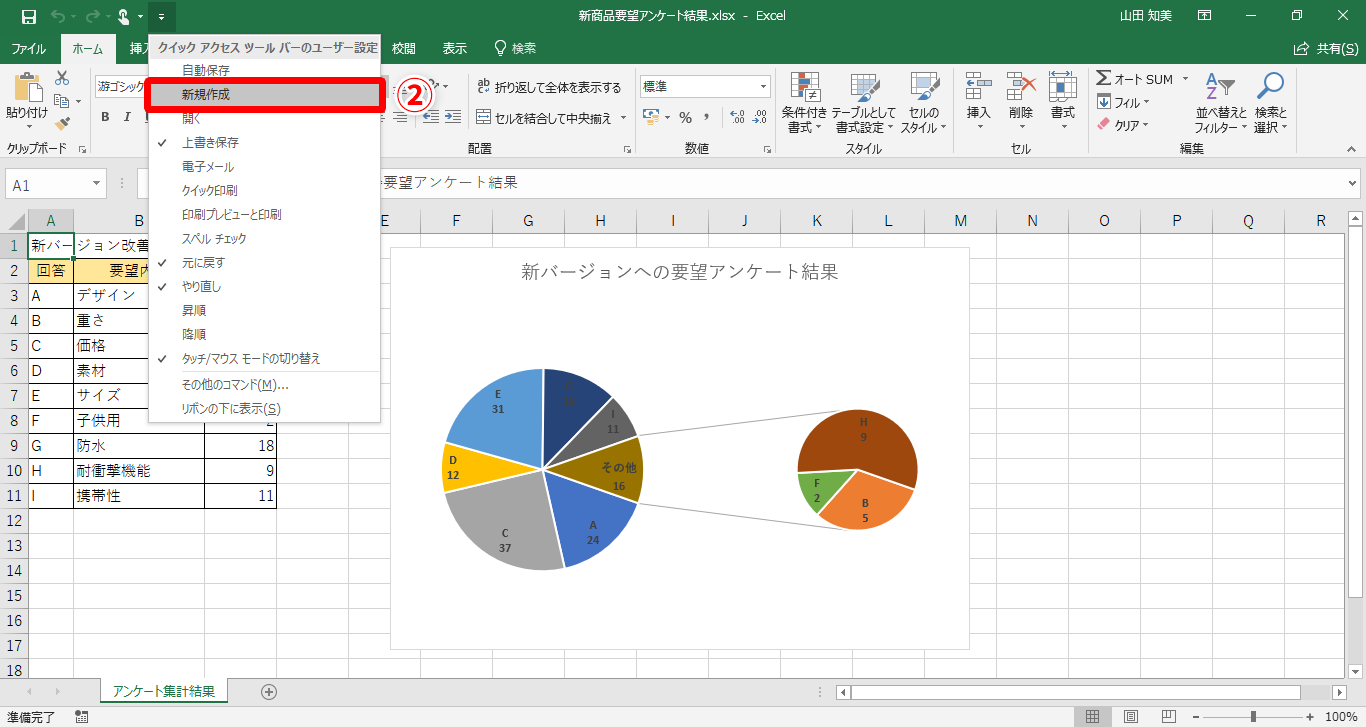Click the comma style icon
This screenshot has height=727, width=1366.
point(709,118)
